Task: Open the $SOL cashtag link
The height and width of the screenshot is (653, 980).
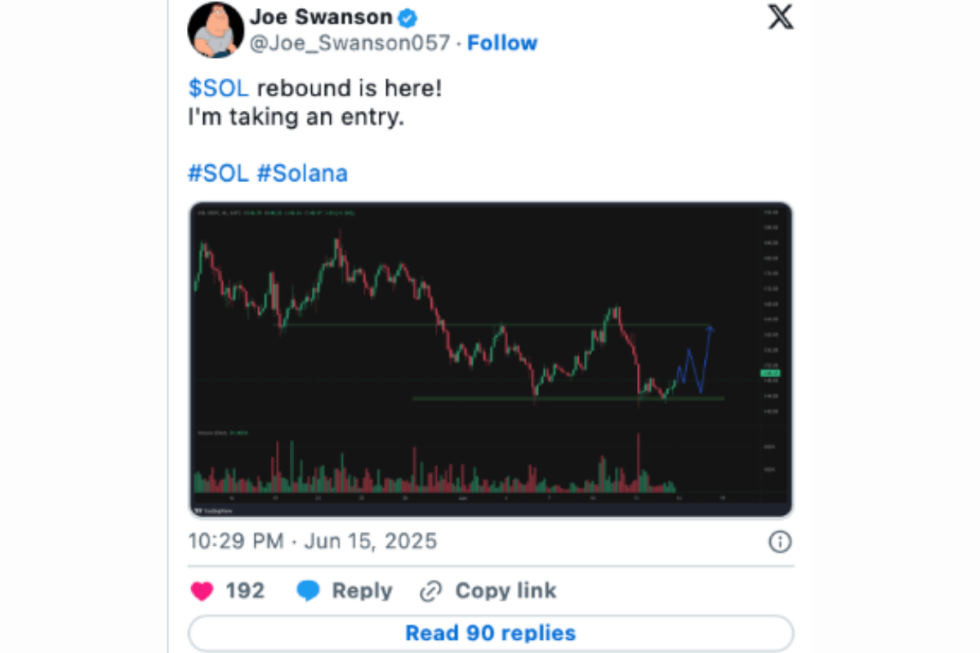Action: pos(217,88)
